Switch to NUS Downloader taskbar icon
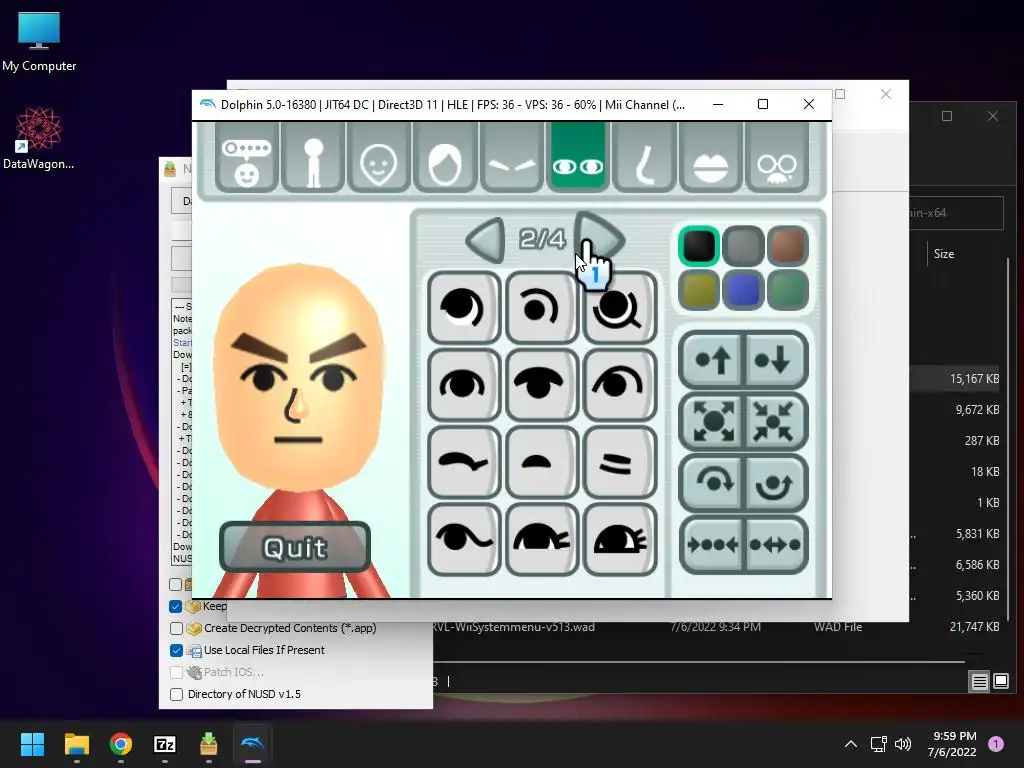Viewport: 1024px width, 768px height. (208, 744)
